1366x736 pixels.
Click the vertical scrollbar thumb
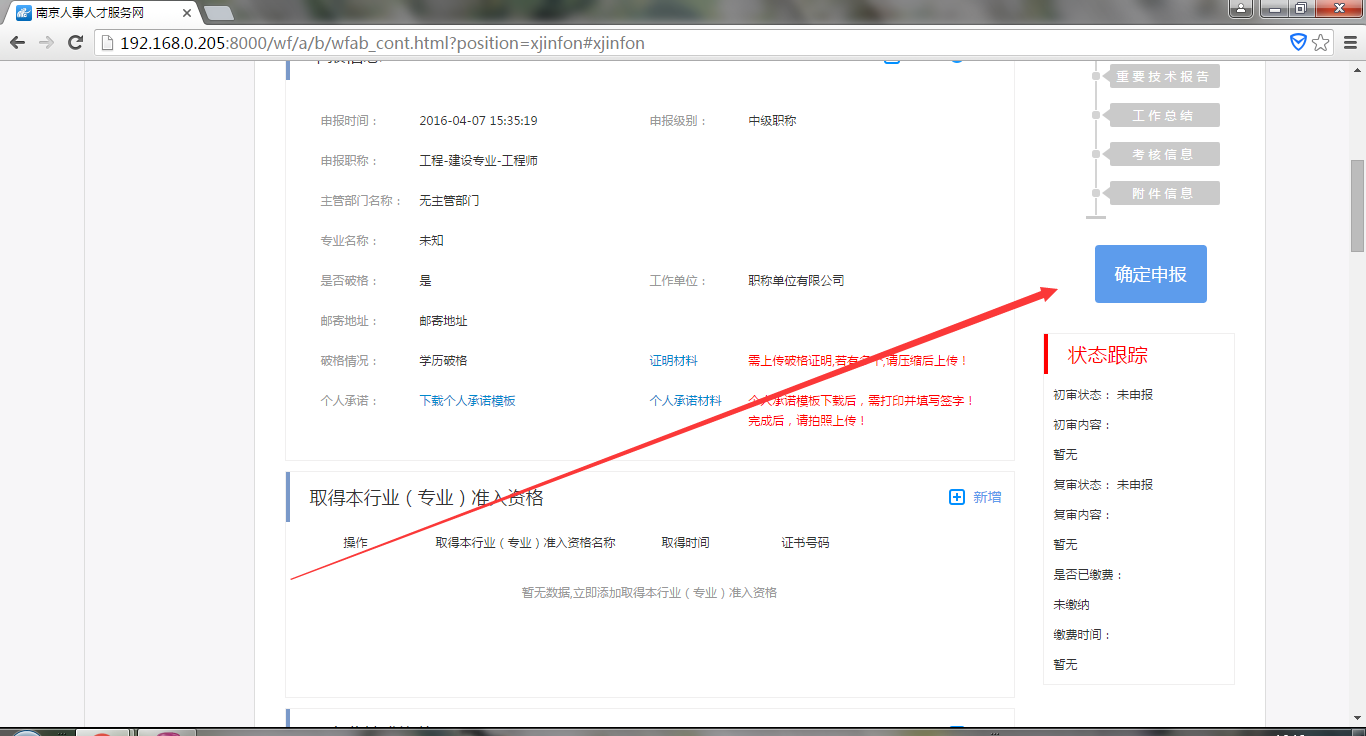(x=1357, y=205)
